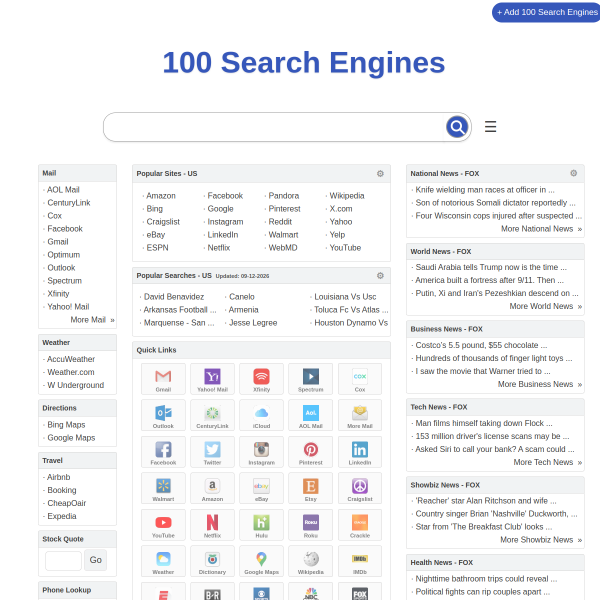Click the Stock Quote Go button
The height and width of the screenshot is (600, 600).
[x=95, y=560]
